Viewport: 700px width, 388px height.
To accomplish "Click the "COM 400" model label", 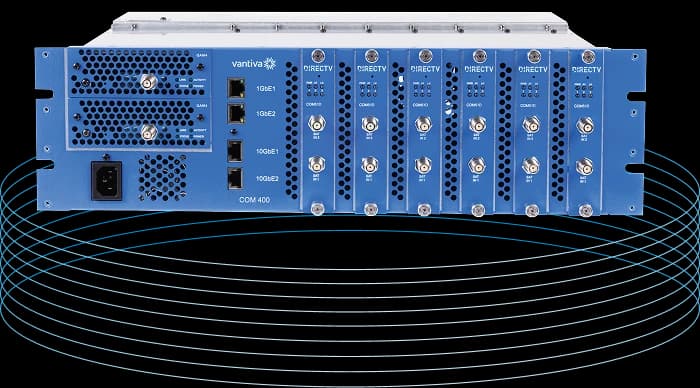I will click(x=254, y=200).
